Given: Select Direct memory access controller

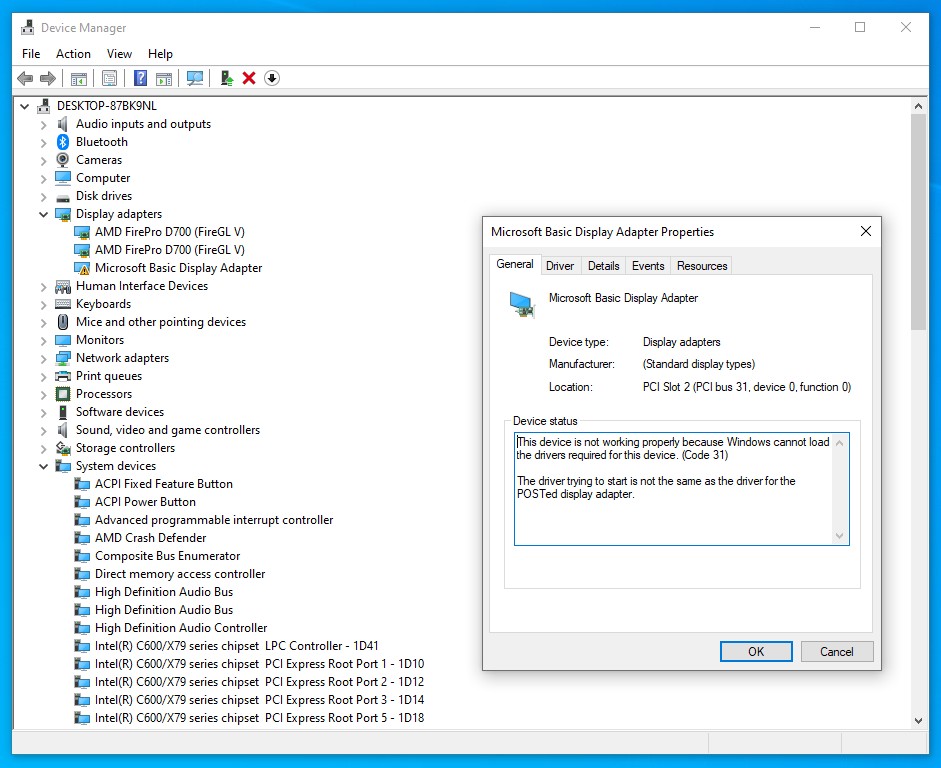Looking at the screenshot, I should click(x=179, y=574).
